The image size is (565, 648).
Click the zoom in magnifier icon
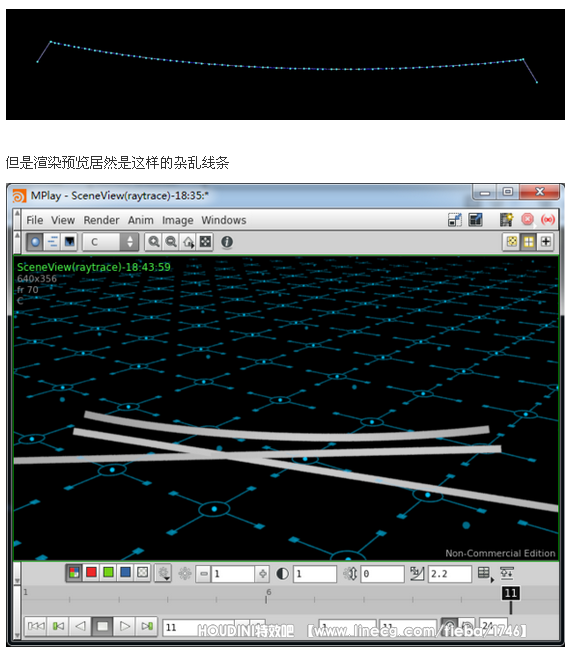pyautogui.click(x=154, y=242)
